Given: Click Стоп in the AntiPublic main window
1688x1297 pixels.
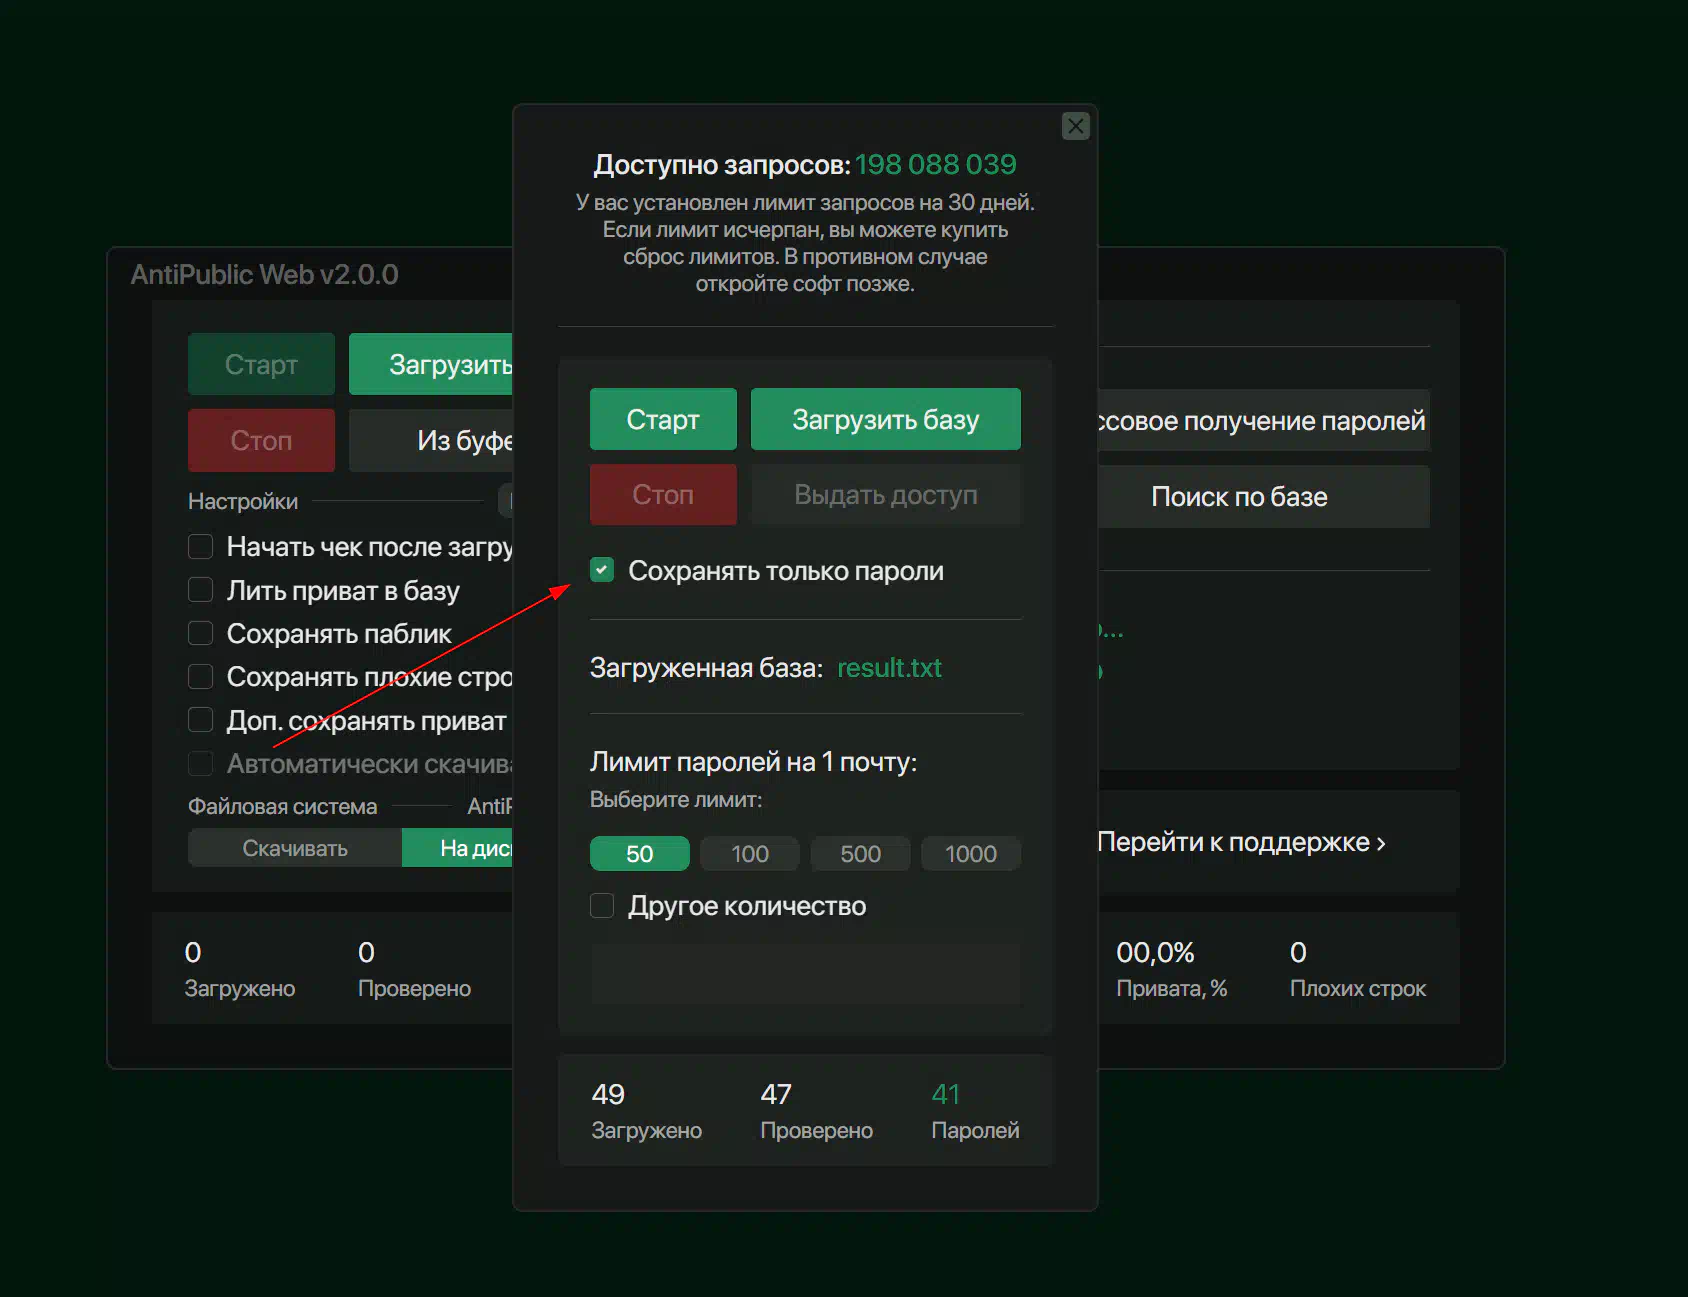Looking at the screenshot, I should coord(261,440).
